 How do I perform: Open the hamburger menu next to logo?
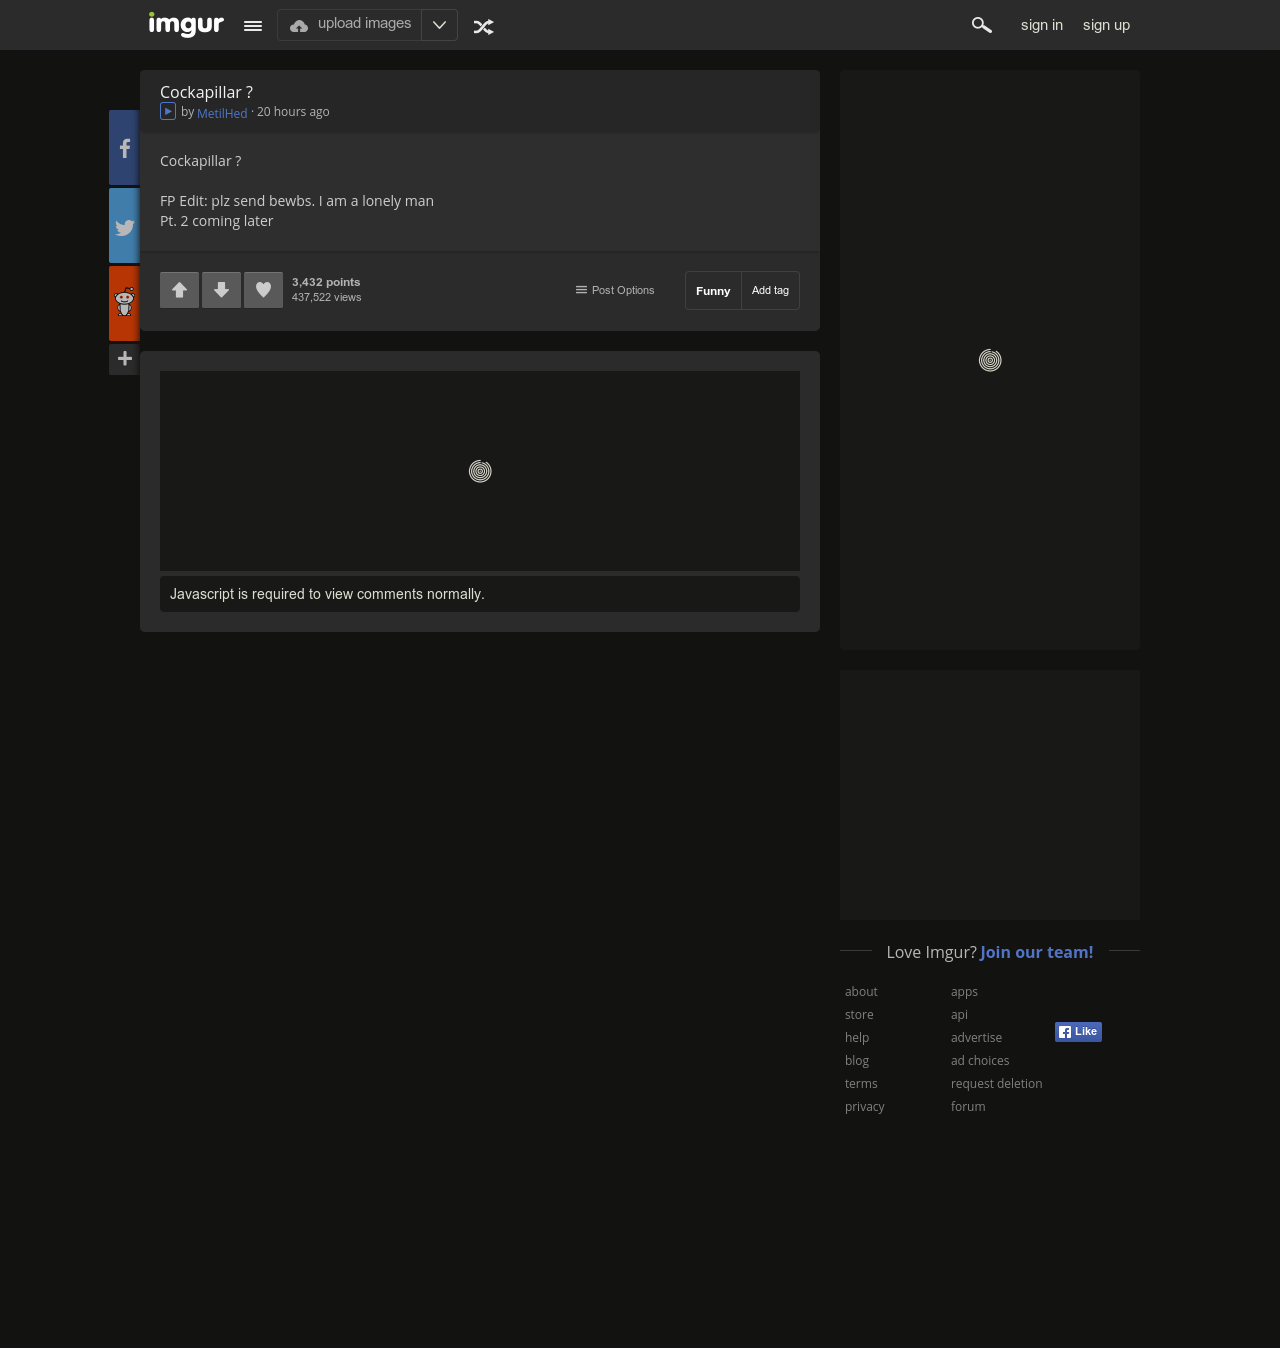pos(253,26)
